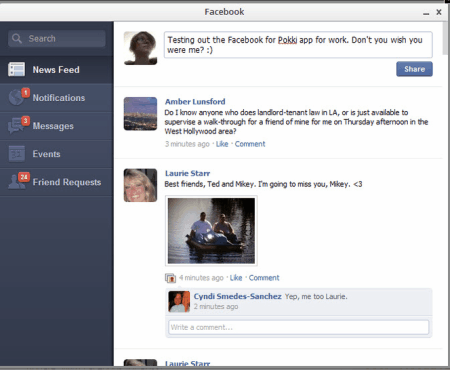The width and height of the screenshot is (450, 370).
Task: Open the Events section
Action: pos(57,154)
